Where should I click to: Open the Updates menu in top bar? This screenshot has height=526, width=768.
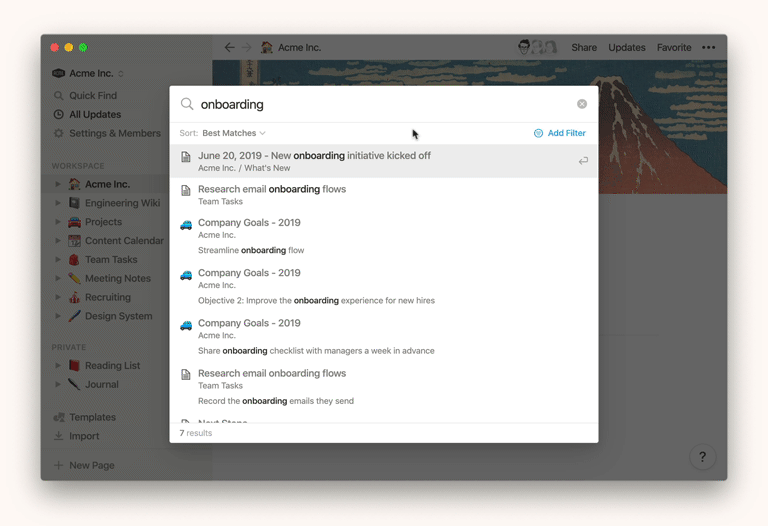point(626,47)
